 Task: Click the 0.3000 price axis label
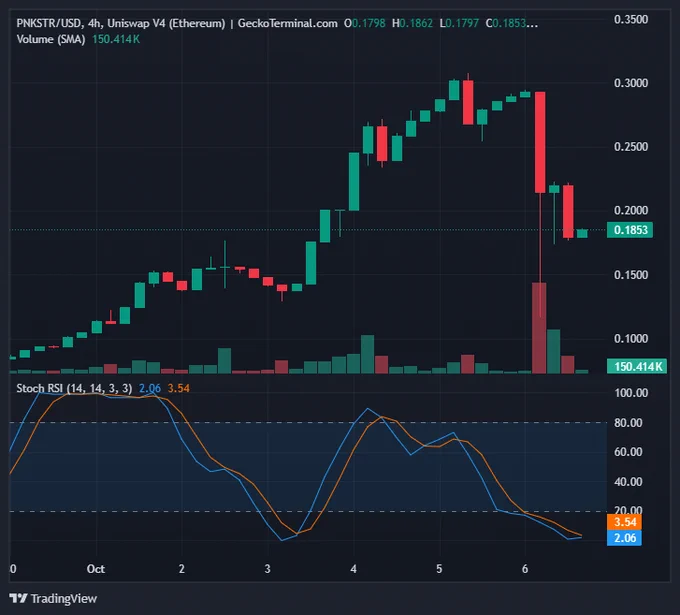(x=631, y=83)
